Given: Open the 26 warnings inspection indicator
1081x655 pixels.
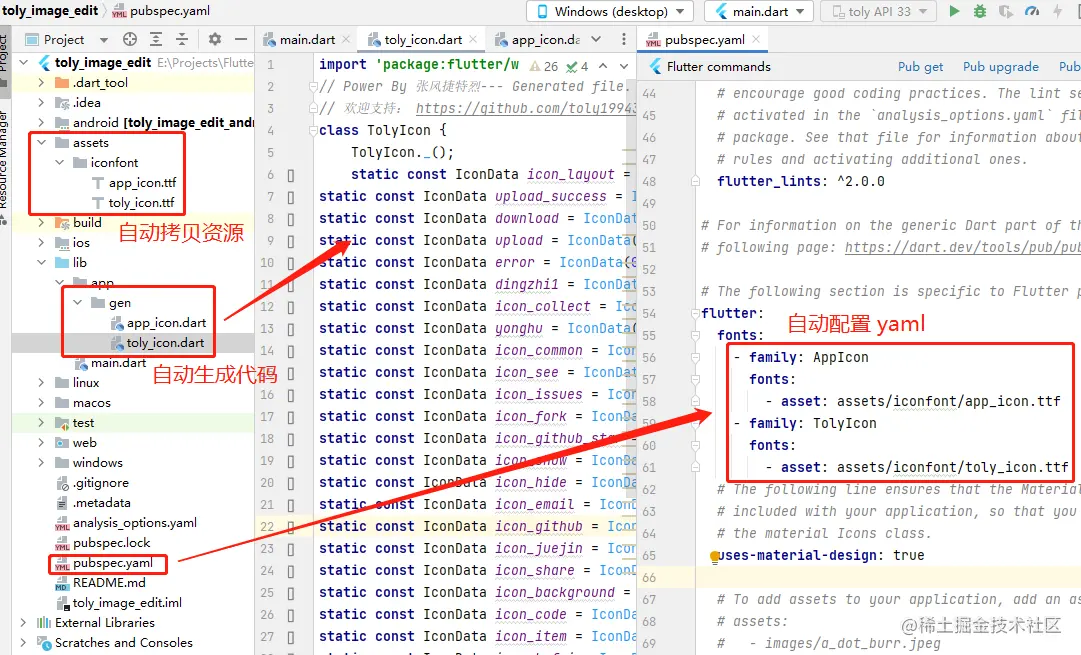Looking at the screenshot, I should tap(544, 66).
